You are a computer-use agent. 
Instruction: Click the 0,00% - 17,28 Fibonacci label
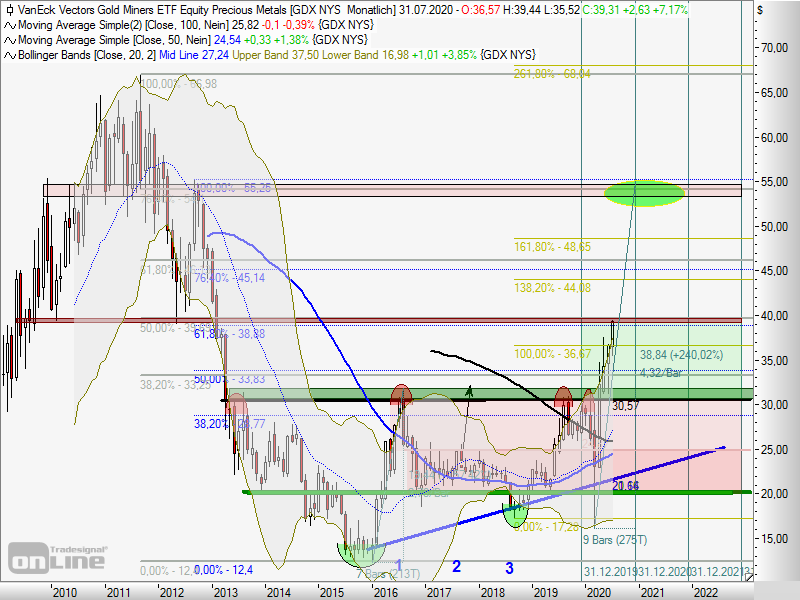(546, 527)
